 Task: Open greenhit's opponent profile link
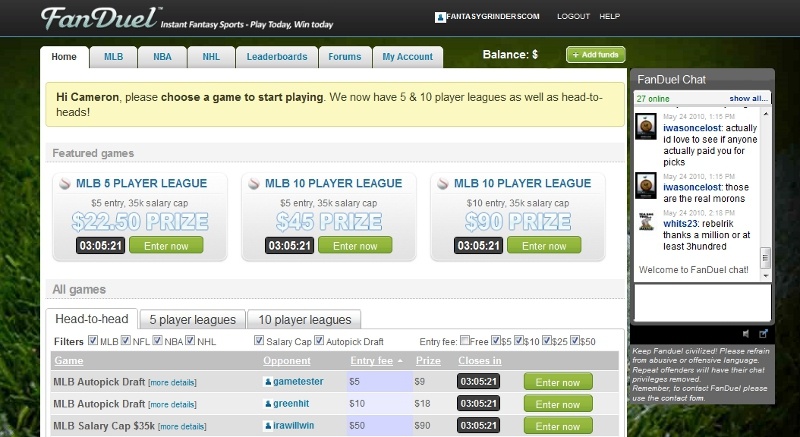pos(291,403)
